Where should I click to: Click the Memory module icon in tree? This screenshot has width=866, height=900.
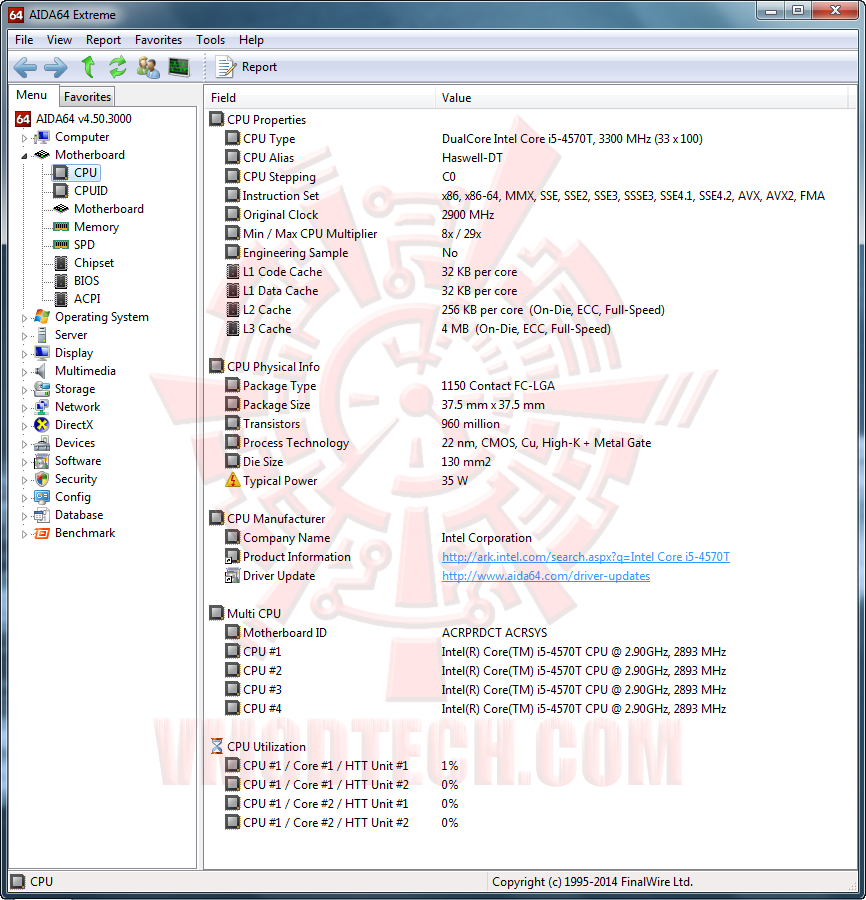pyautogui.click(x=61, y=227)
